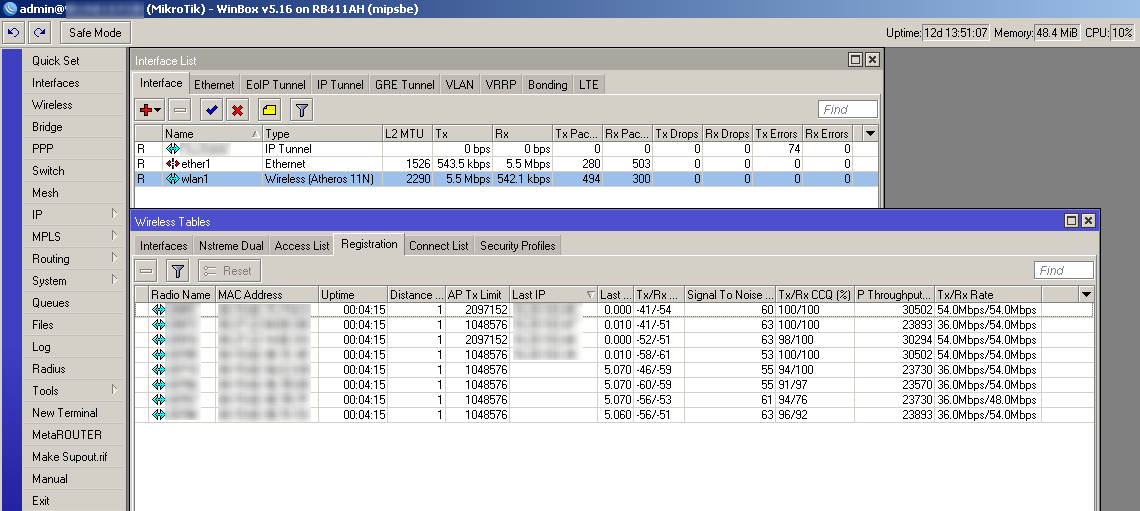This screenshot has height=511, width=1140.
Task: Click the ether1 Tx value 543.5 kbps
Action: (462, 164)
